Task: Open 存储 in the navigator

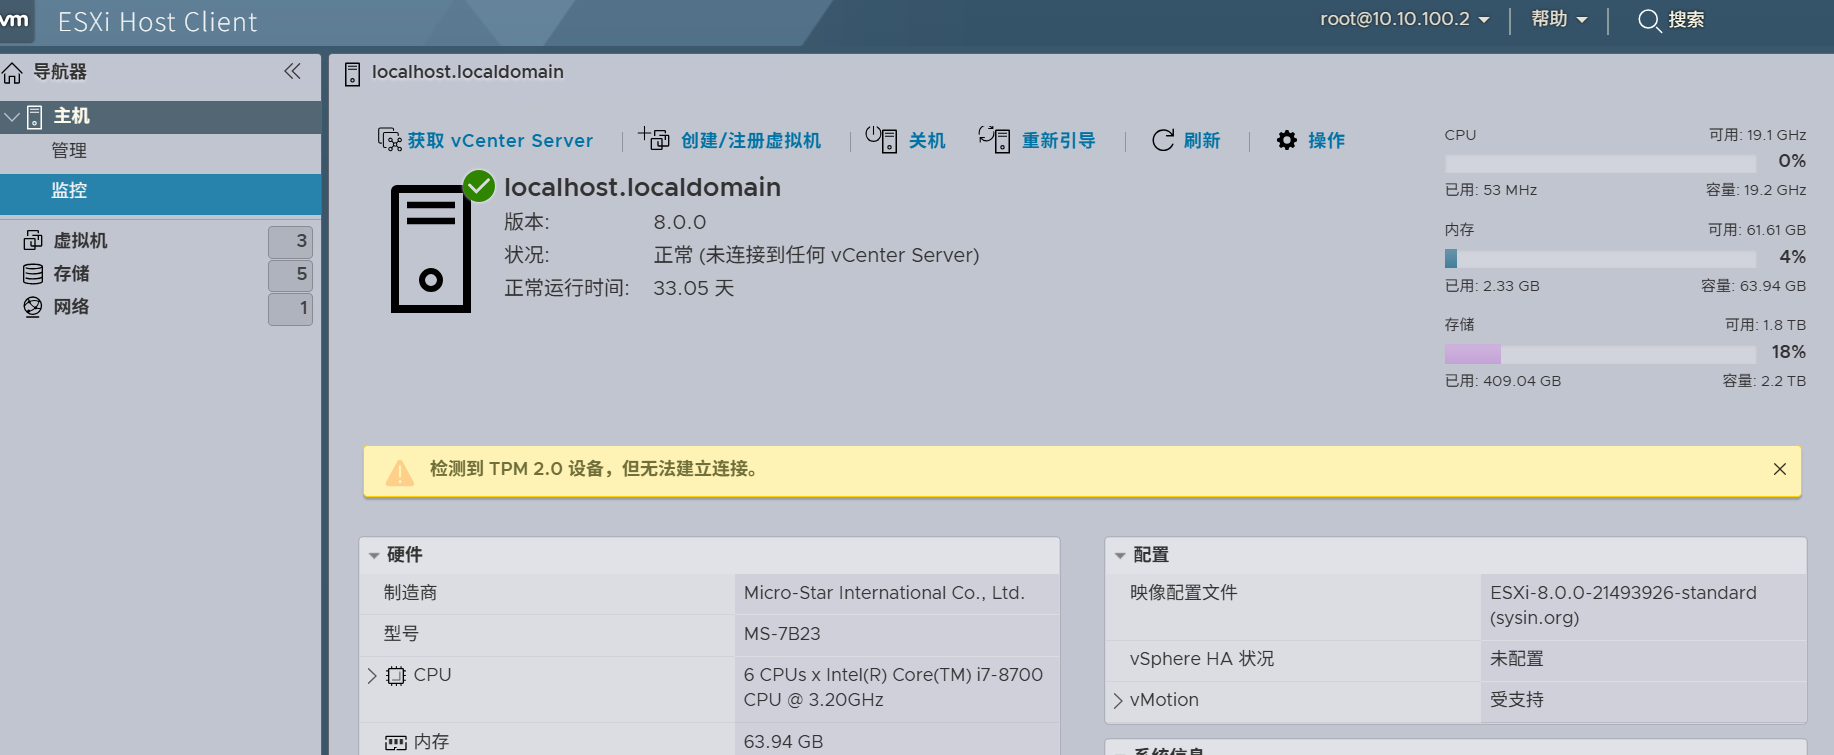Action: [x=71, y=274]
